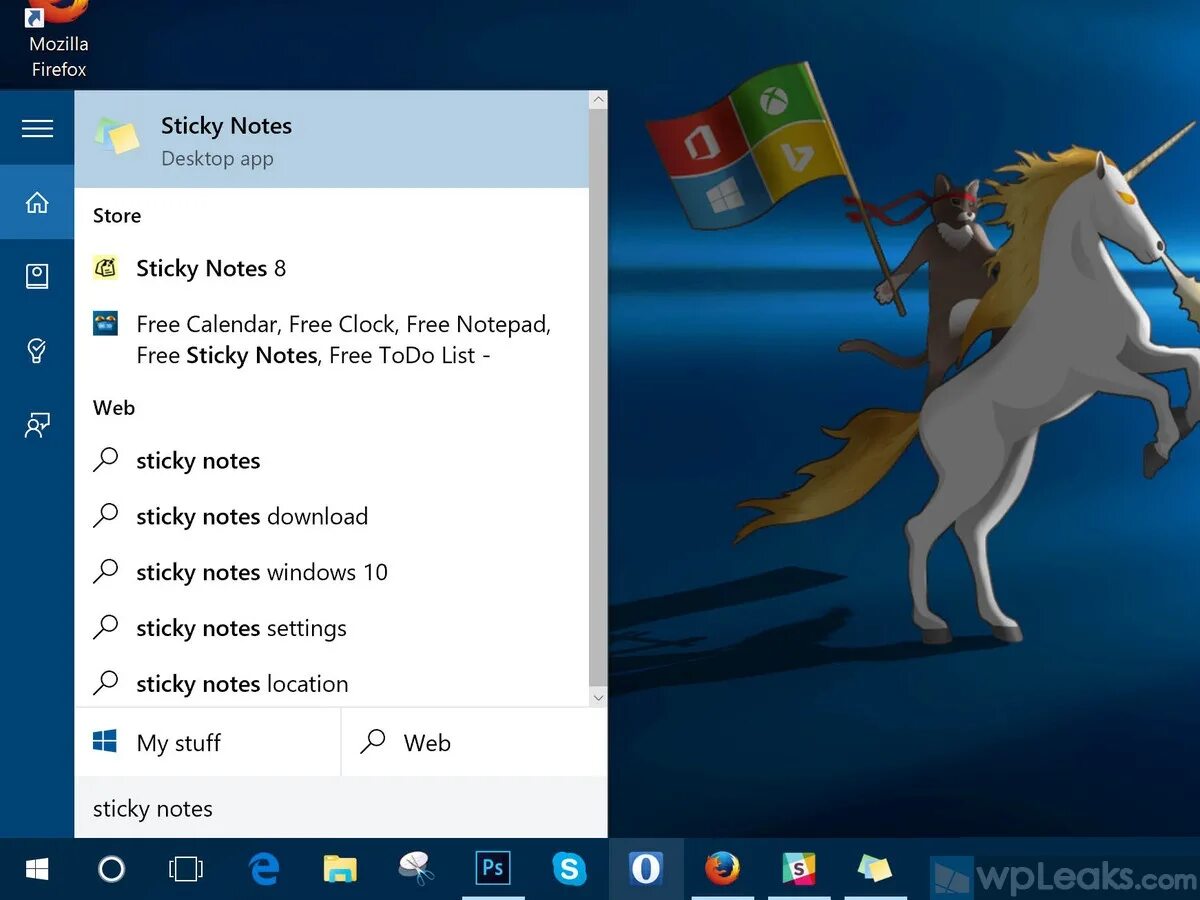The height and width of the screenshot is (900, 1200).
Task: Click magnifier icon beside 'sticky notes download'
Action: point(105,516)
